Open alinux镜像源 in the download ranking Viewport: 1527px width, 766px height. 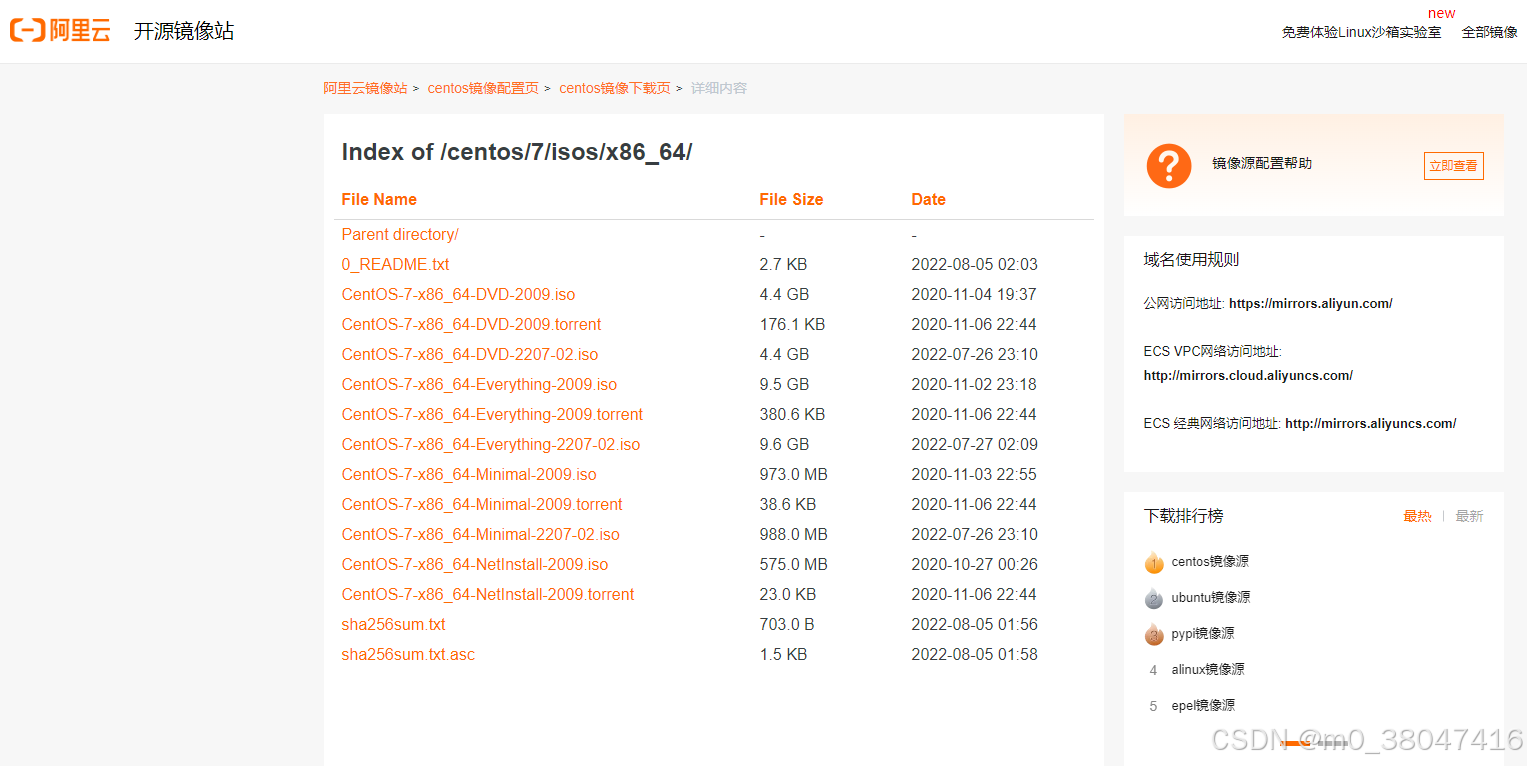1208,670
